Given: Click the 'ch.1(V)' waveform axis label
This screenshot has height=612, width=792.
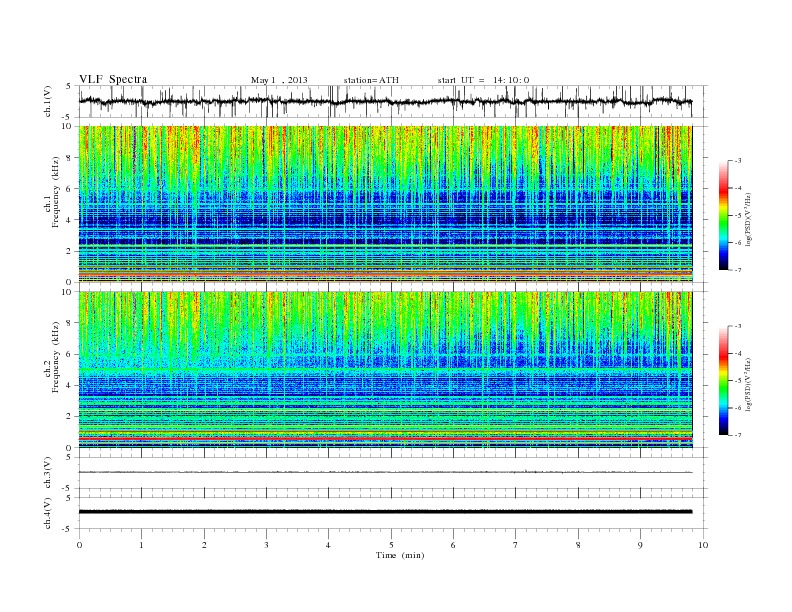Looking at the screenshot, I should click(48, 101).
